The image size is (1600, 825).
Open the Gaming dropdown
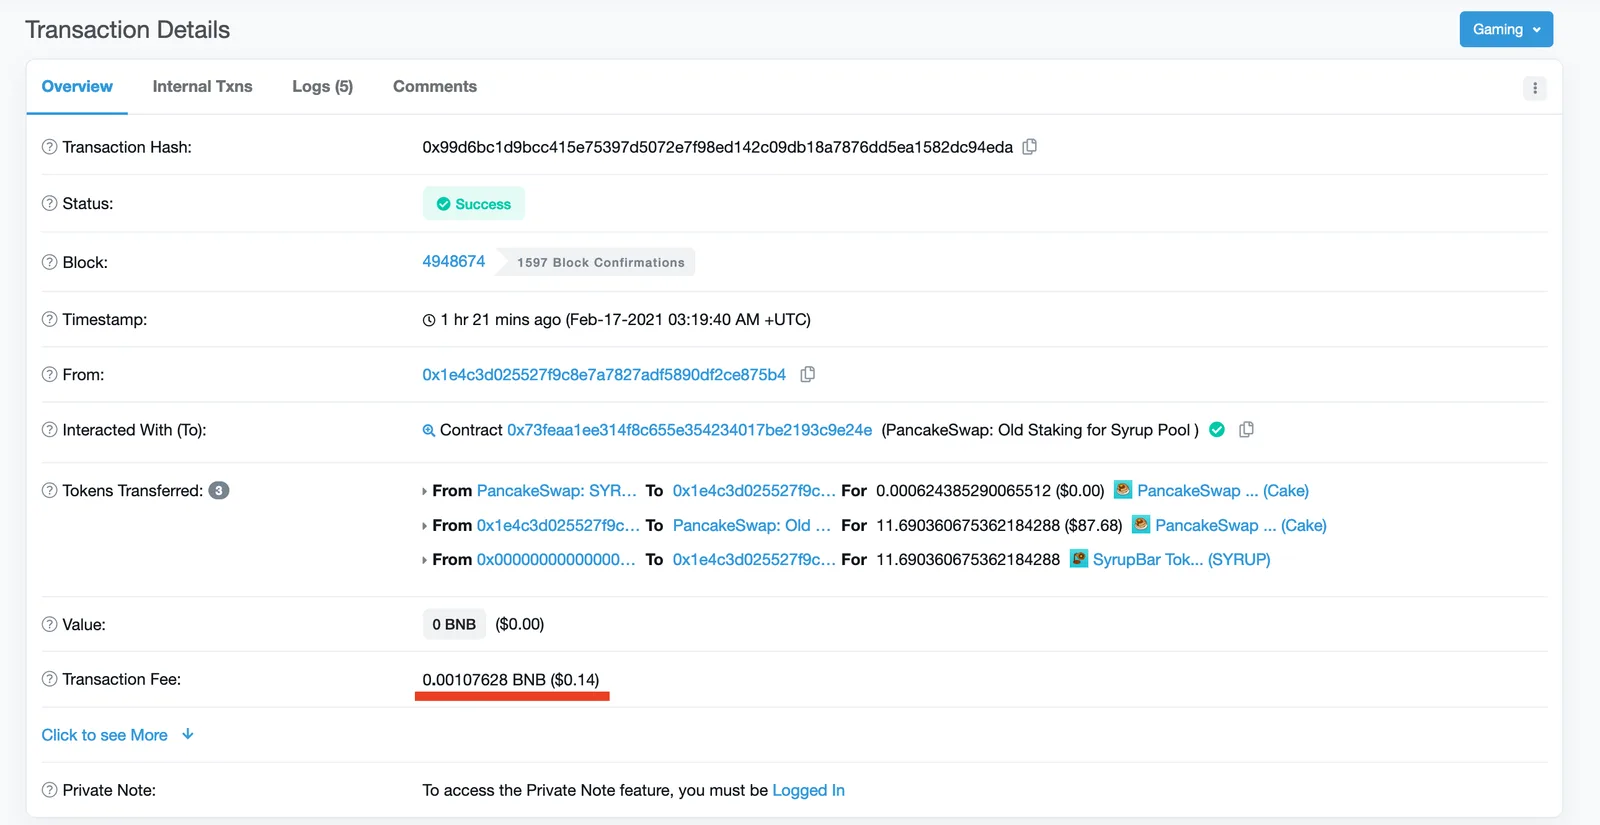point(1506,29)
